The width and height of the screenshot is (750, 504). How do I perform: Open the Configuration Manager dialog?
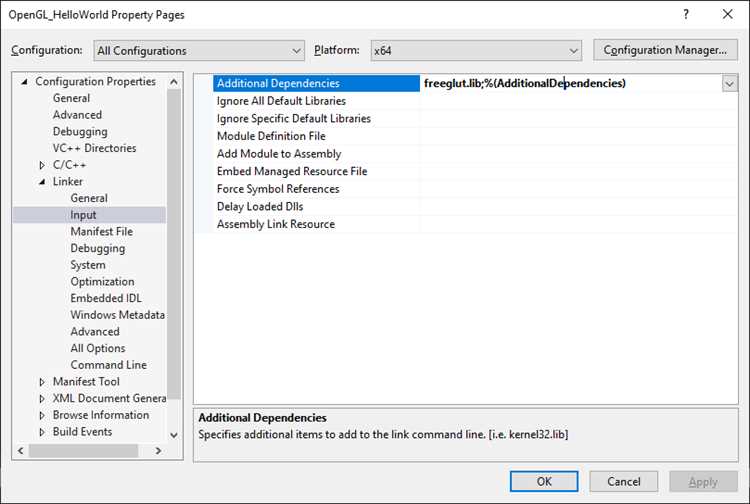point(665,50)
